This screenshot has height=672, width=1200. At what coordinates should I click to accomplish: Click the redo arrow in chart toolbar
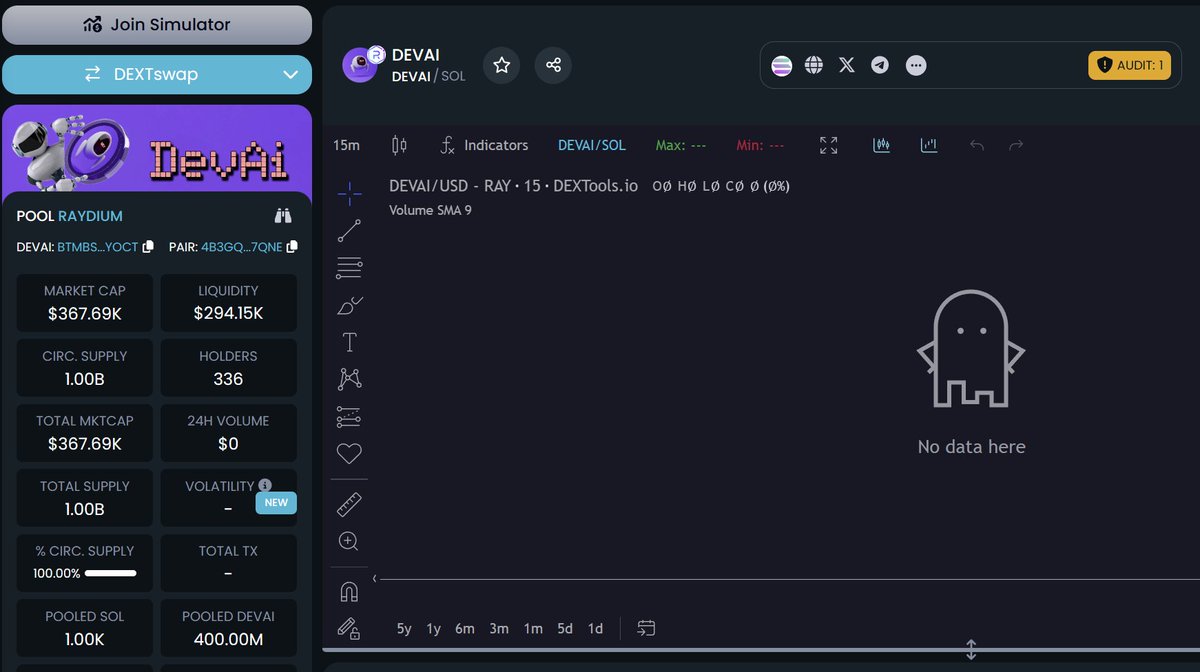[x=1016, y=146]
